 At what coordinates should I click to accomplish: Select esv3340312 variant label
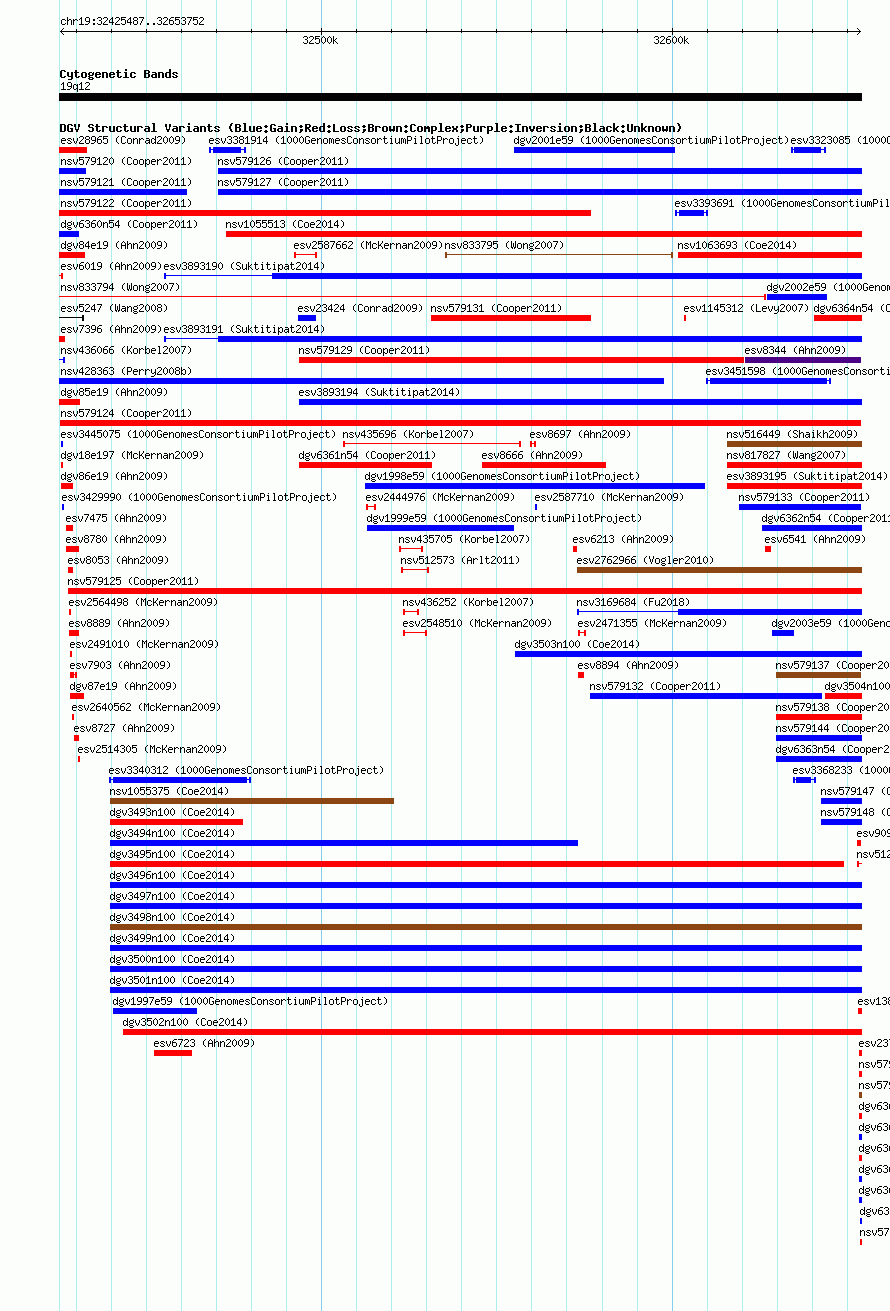246,770
